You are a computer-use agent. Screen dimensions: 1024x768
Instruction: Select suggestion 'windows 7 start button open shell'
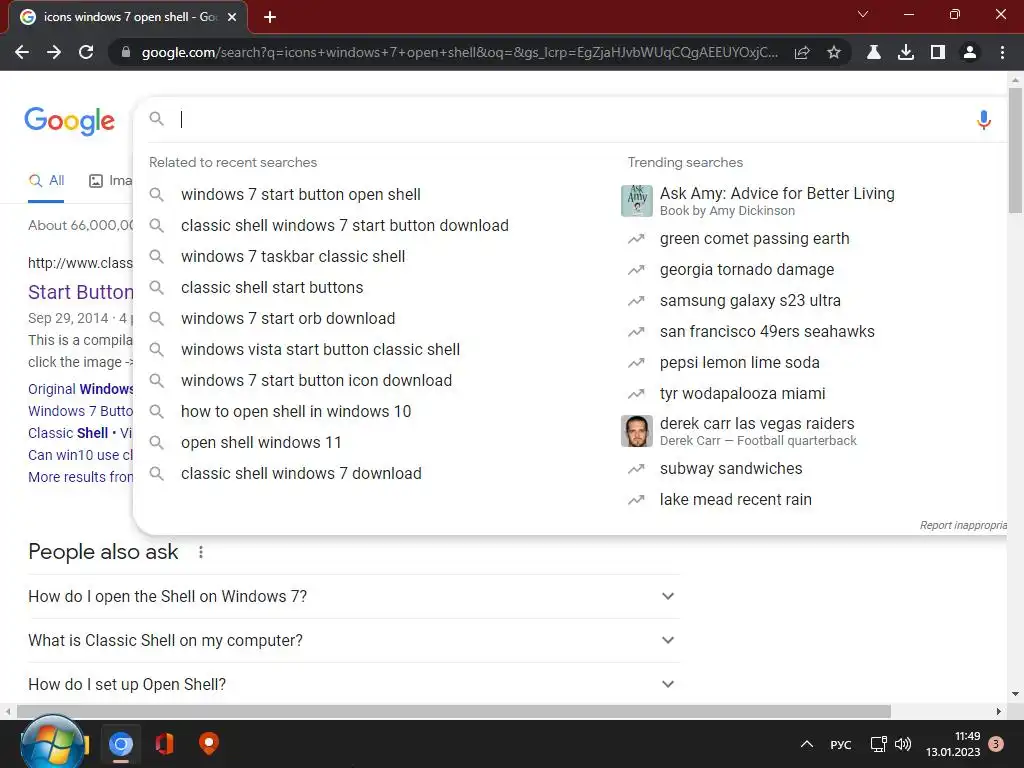300,195
